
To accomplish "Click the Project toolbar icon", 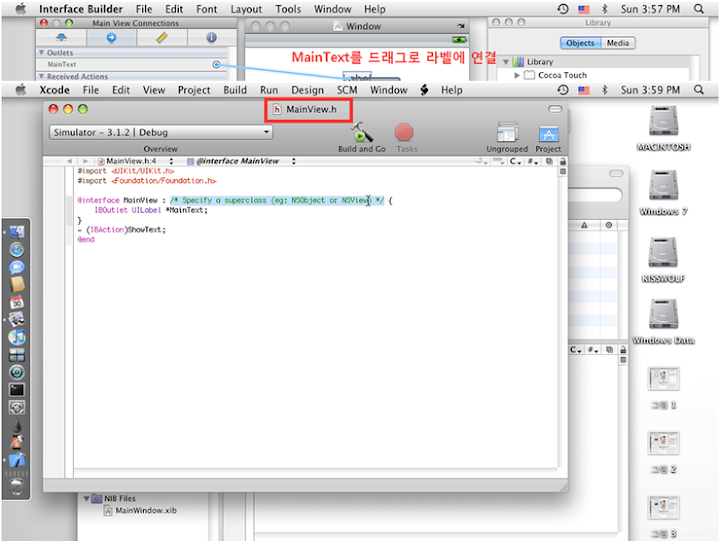I will click(548, 134).
